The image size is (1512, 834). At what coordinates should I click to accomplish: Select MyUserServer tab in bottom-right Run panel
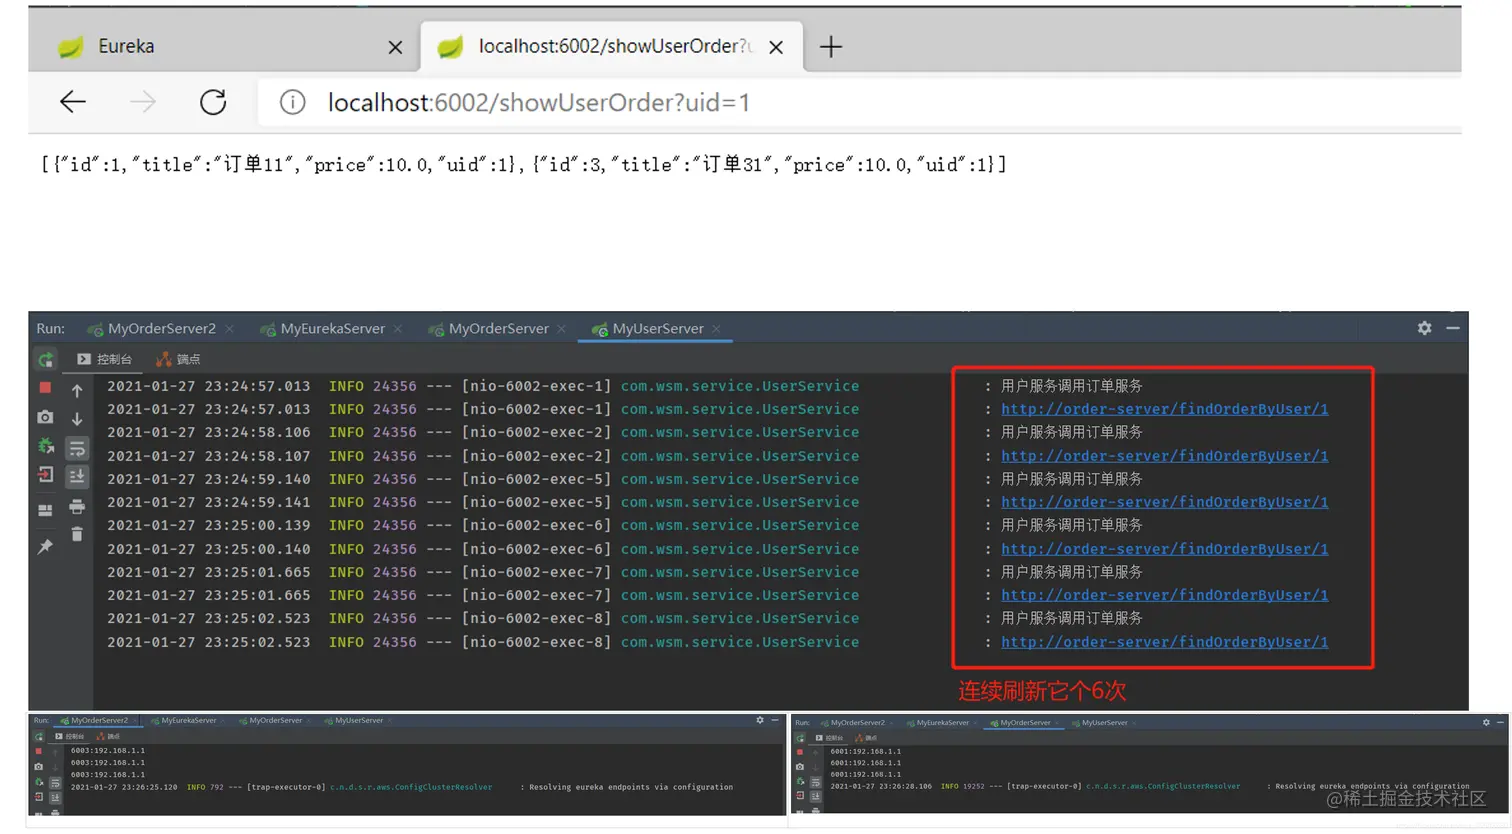pos(1104,722)
